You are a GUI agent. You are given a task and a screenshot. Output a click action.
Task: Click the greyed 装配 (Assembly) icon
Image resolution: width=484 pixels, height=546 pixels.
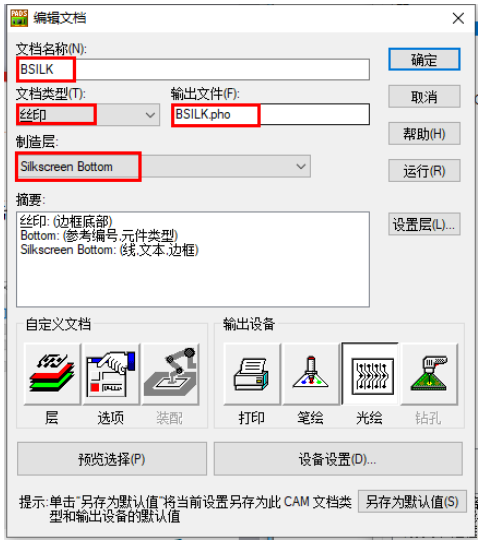click(171, 374)
